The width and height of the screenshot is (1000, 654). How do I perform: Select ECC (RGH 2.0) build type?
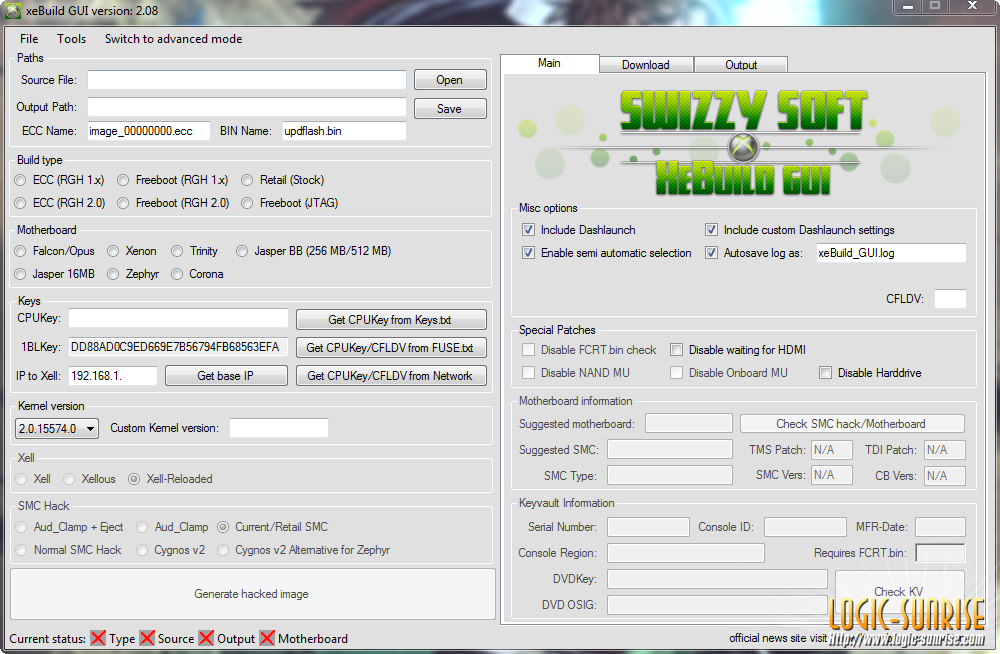pyautogui.click(x=61, y=203)
